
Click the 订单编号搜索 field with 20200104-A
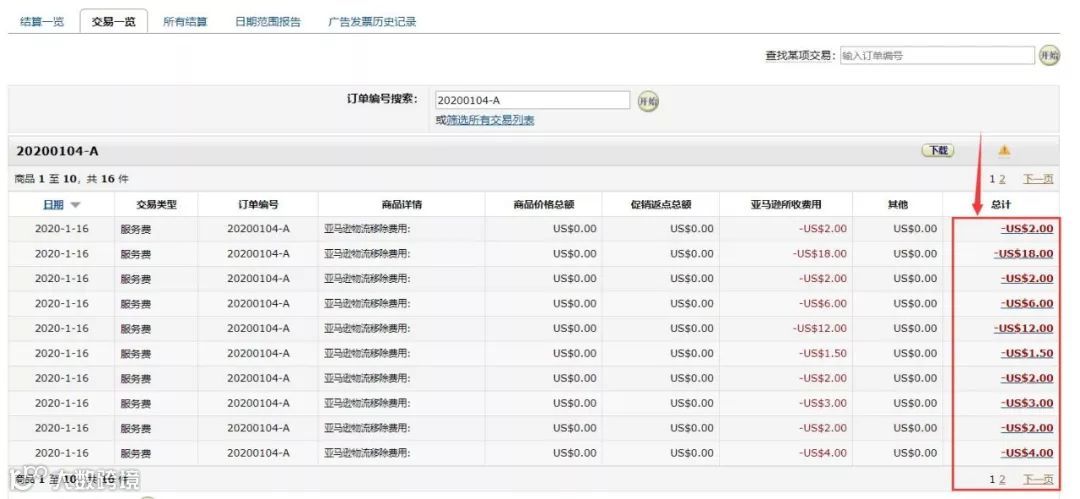(532, 101)
